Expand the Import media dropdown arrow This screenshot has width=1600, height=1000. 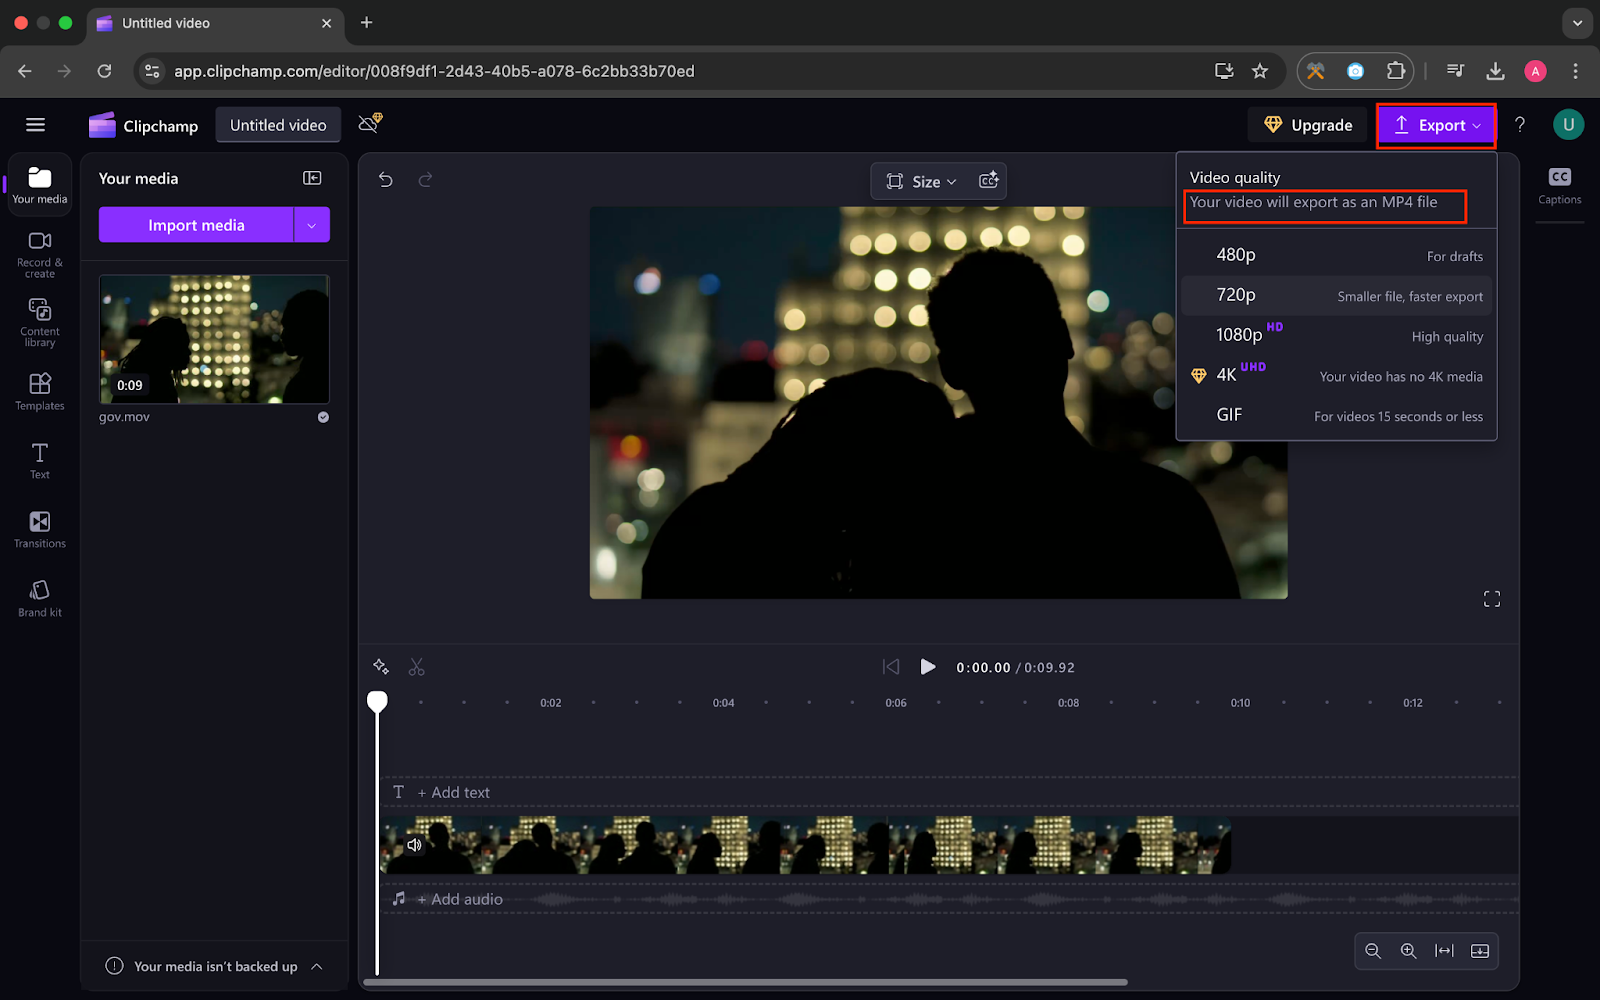point(312,225)
